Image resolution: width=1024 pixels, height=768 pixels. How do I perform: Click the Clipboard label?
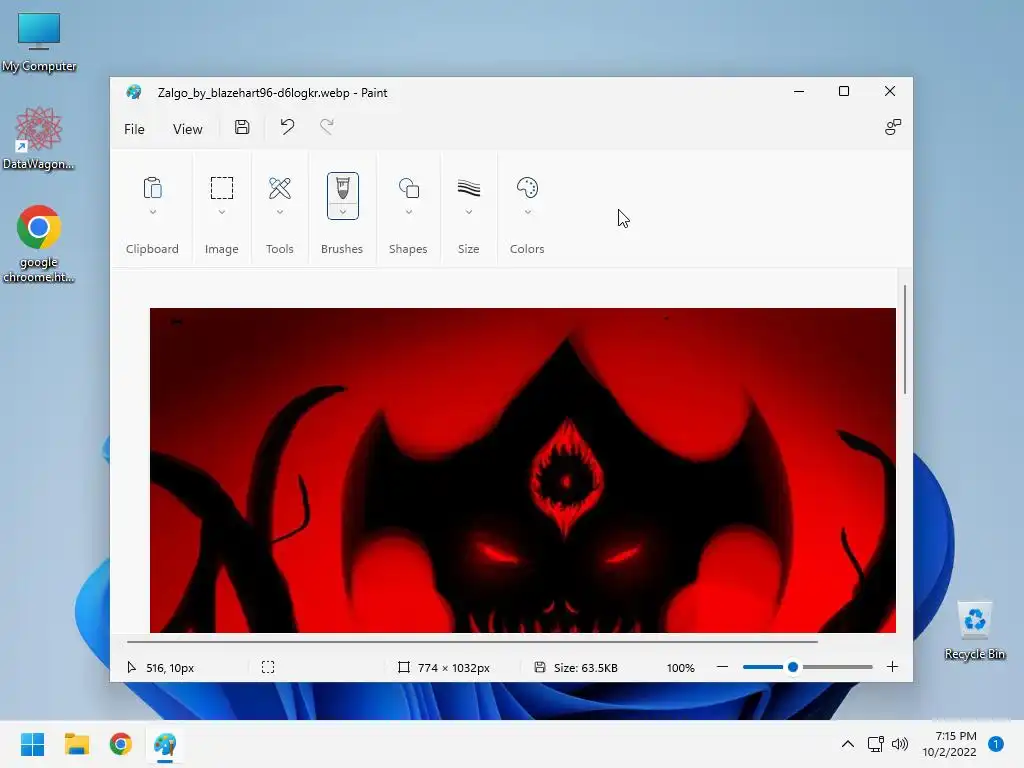[152, 249]
